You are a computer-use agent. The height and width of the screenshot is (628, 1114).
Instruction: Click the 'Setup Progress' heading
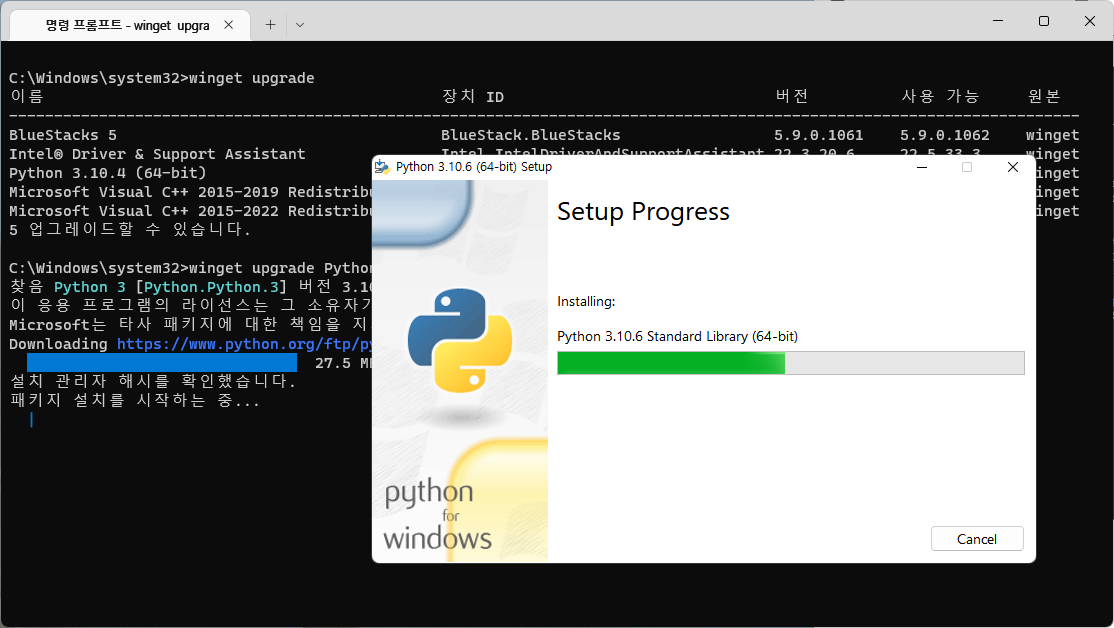pos(643,212)
